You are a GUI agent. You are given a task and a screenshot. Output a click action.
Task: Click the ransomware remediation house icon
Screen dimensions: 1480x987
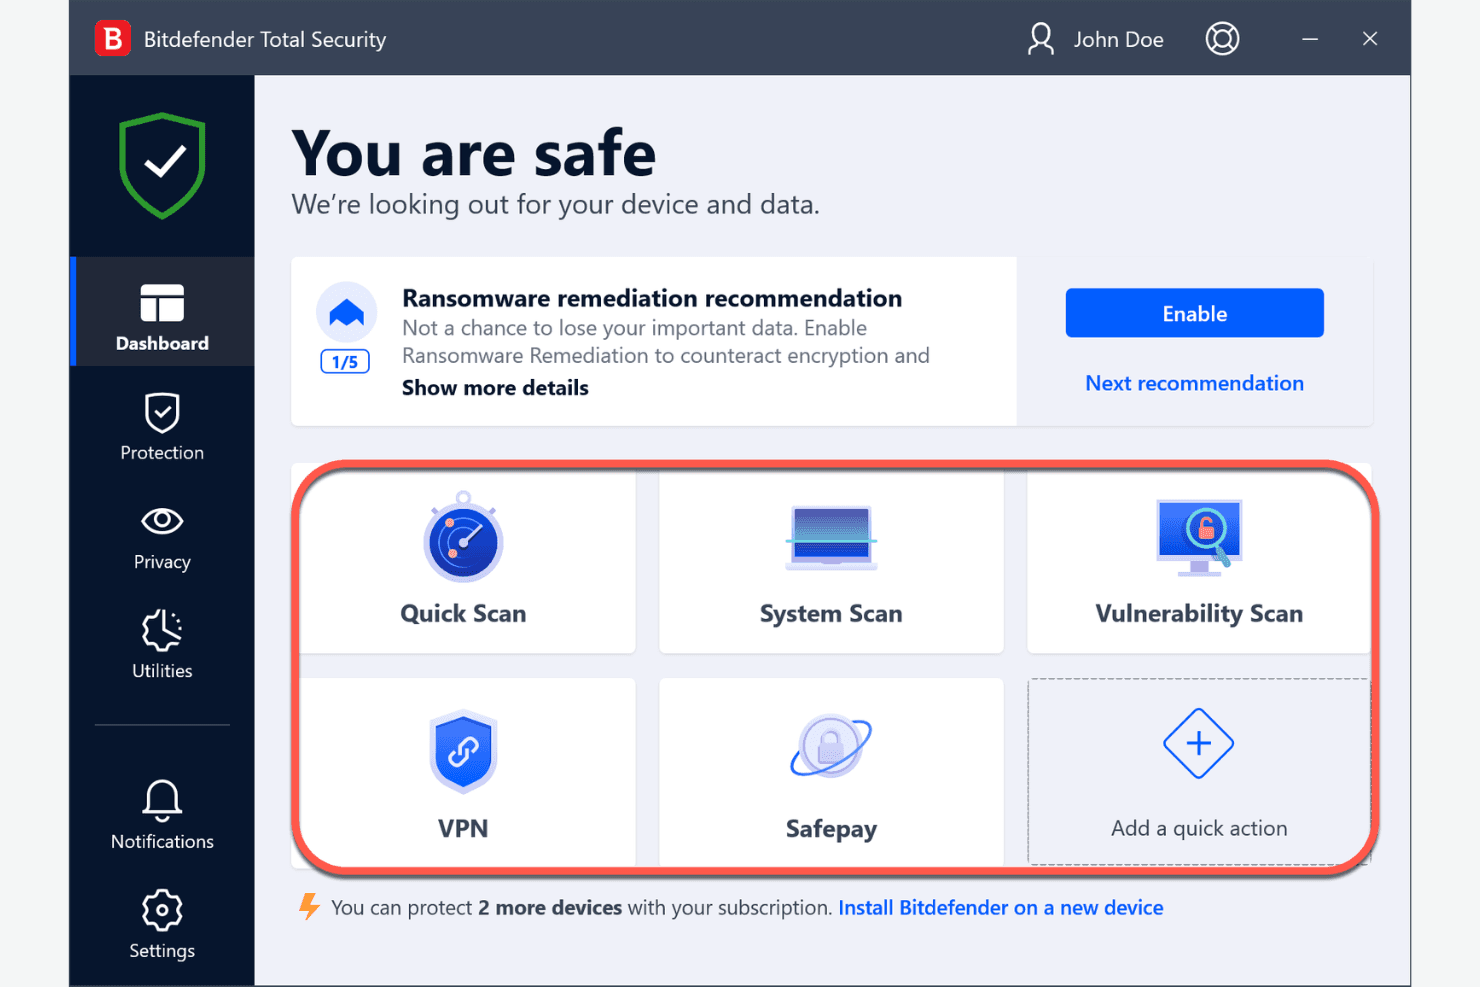click(x=346, y=312)
